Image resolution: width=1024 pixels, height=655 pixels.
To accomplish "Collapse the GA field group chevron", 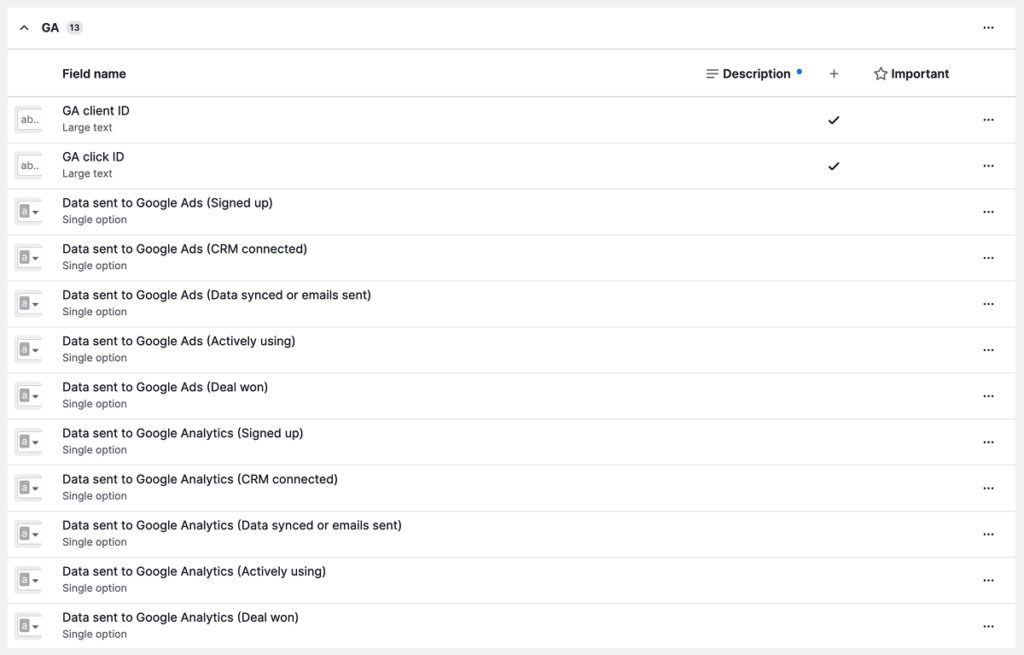I will pos(24,28).
